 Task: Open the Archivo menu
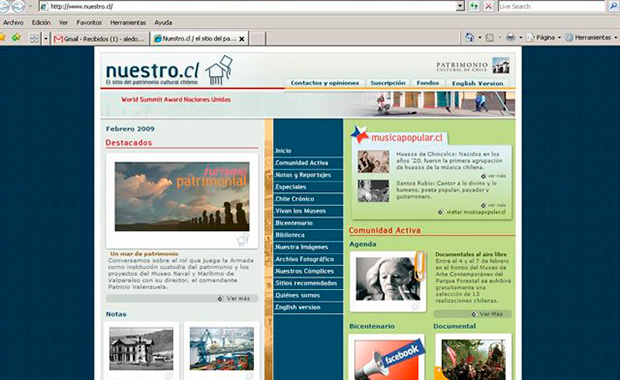(x=13, y=23)
